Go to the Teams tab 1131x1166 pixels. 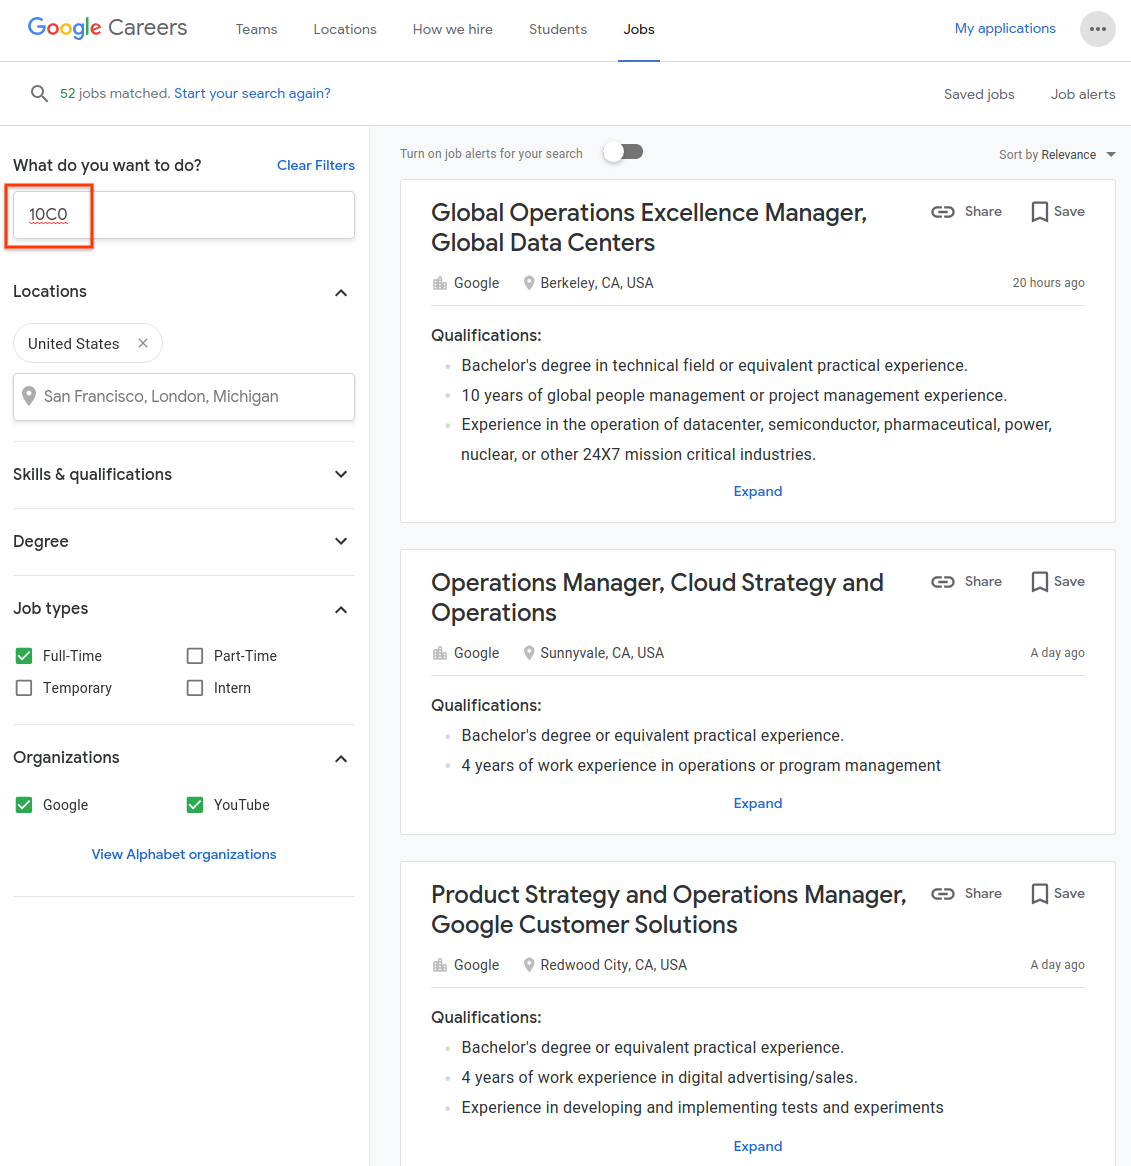[256, 30]
